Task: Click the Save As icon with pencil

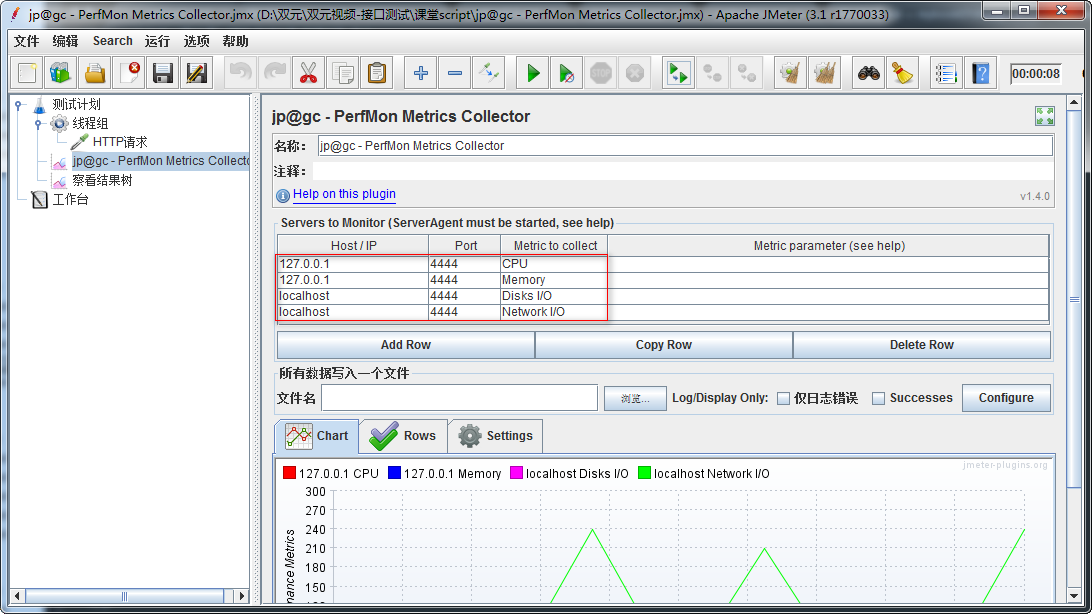Action: (197, 73)
